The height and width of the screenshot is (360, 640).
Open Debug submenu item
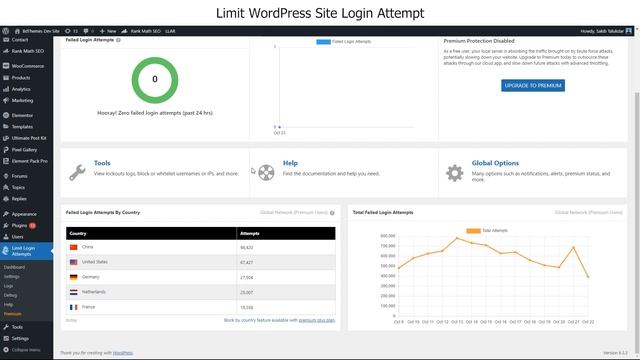[11, 295]
